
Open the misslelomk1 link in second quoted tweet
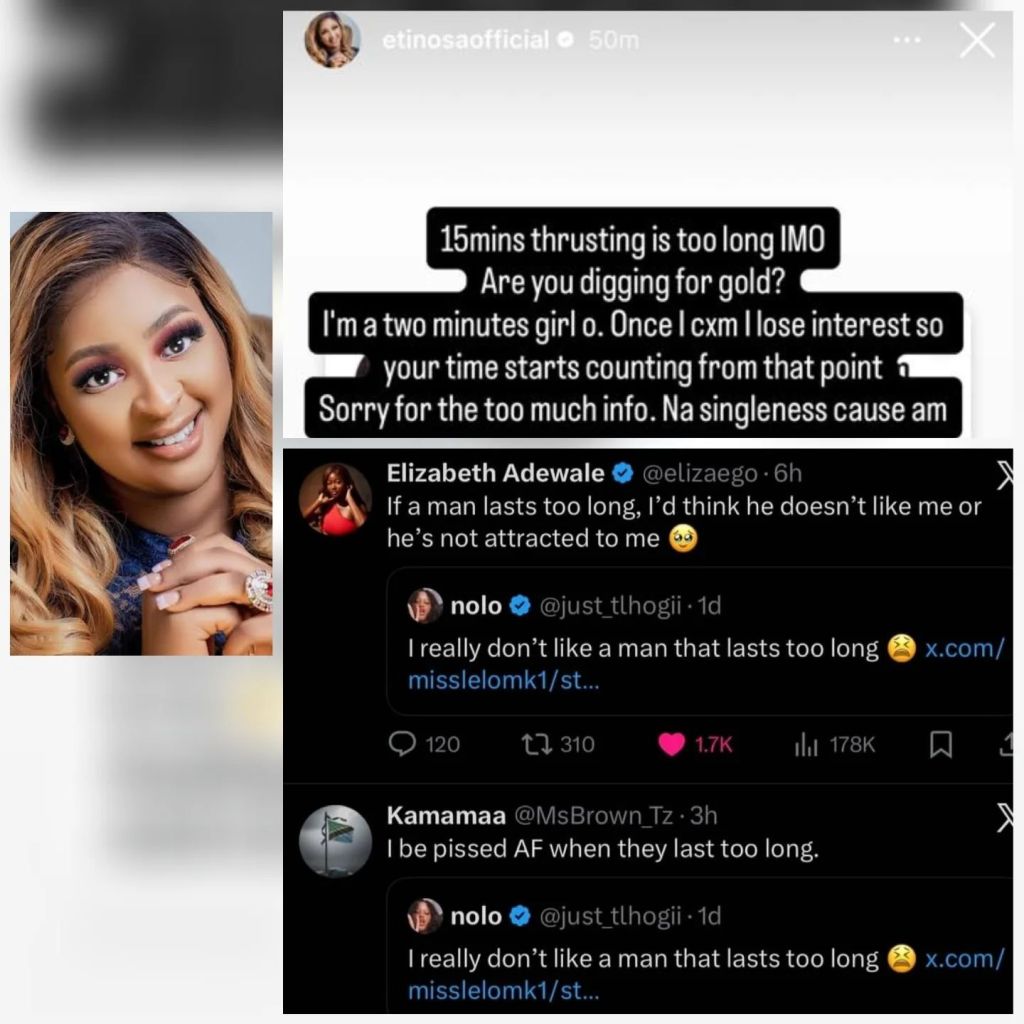pos(705,974)
